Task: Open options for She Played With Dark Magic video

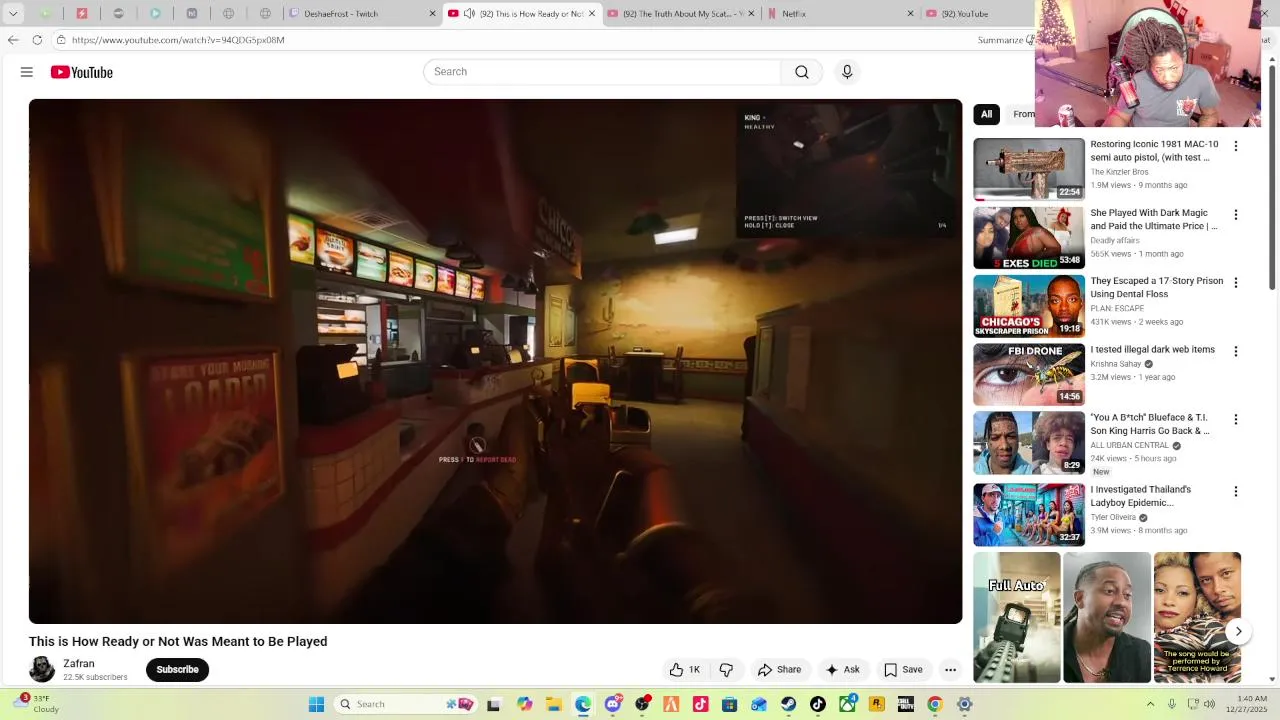Action: pos(1236,215)
